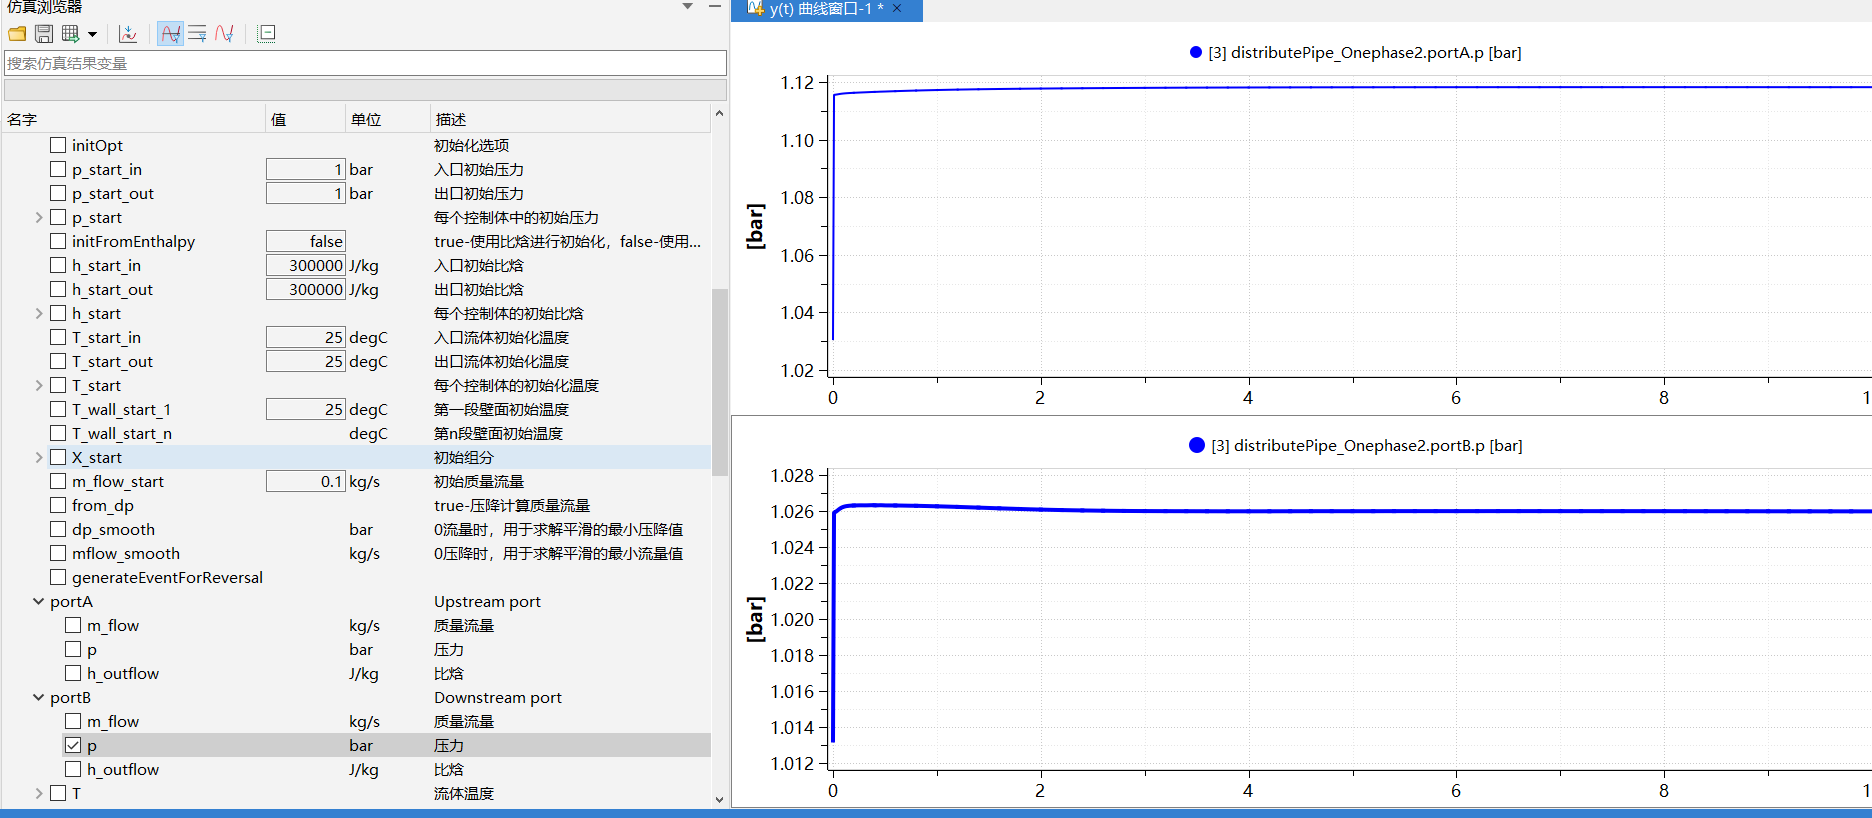Select the portA.p legend blue marker
The image size is (1872, 818).
tap(1196, 52)
